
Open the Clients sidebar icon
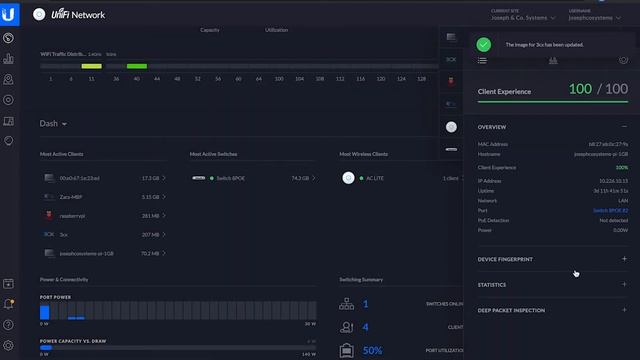(8, 121)
